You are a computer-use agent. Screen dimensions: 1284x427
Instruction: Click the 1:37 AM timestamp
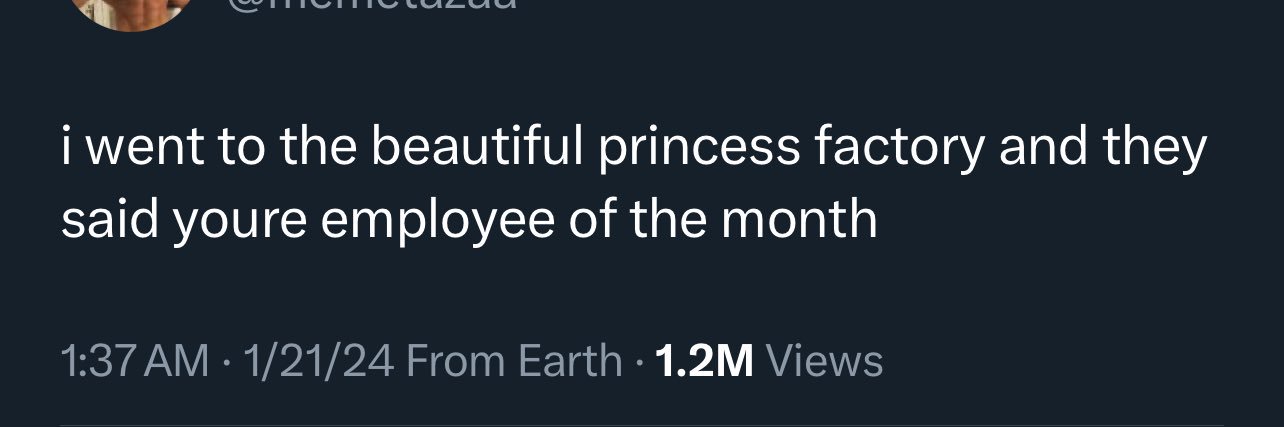(135, 361)
